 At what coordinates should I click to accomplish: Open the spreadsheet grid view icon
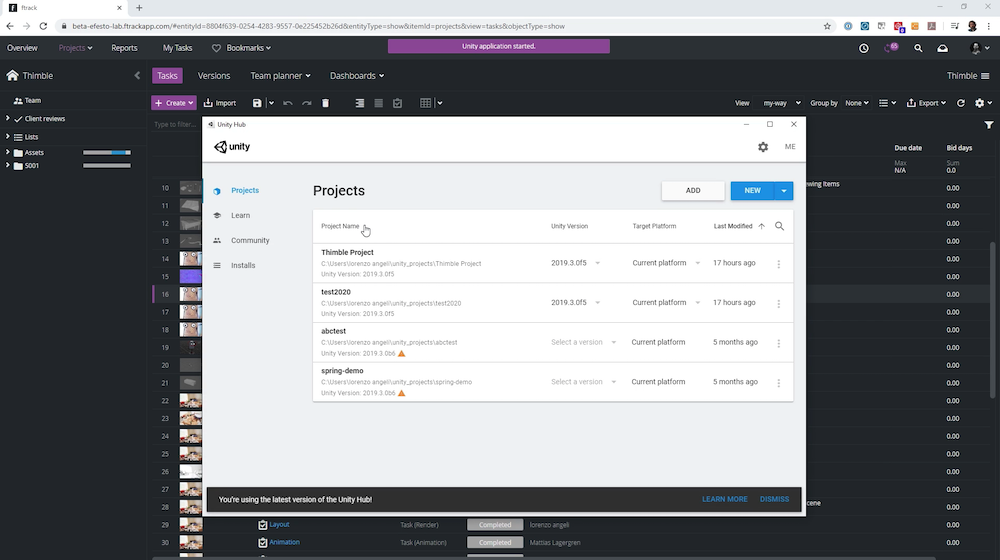tap(425, 103)
